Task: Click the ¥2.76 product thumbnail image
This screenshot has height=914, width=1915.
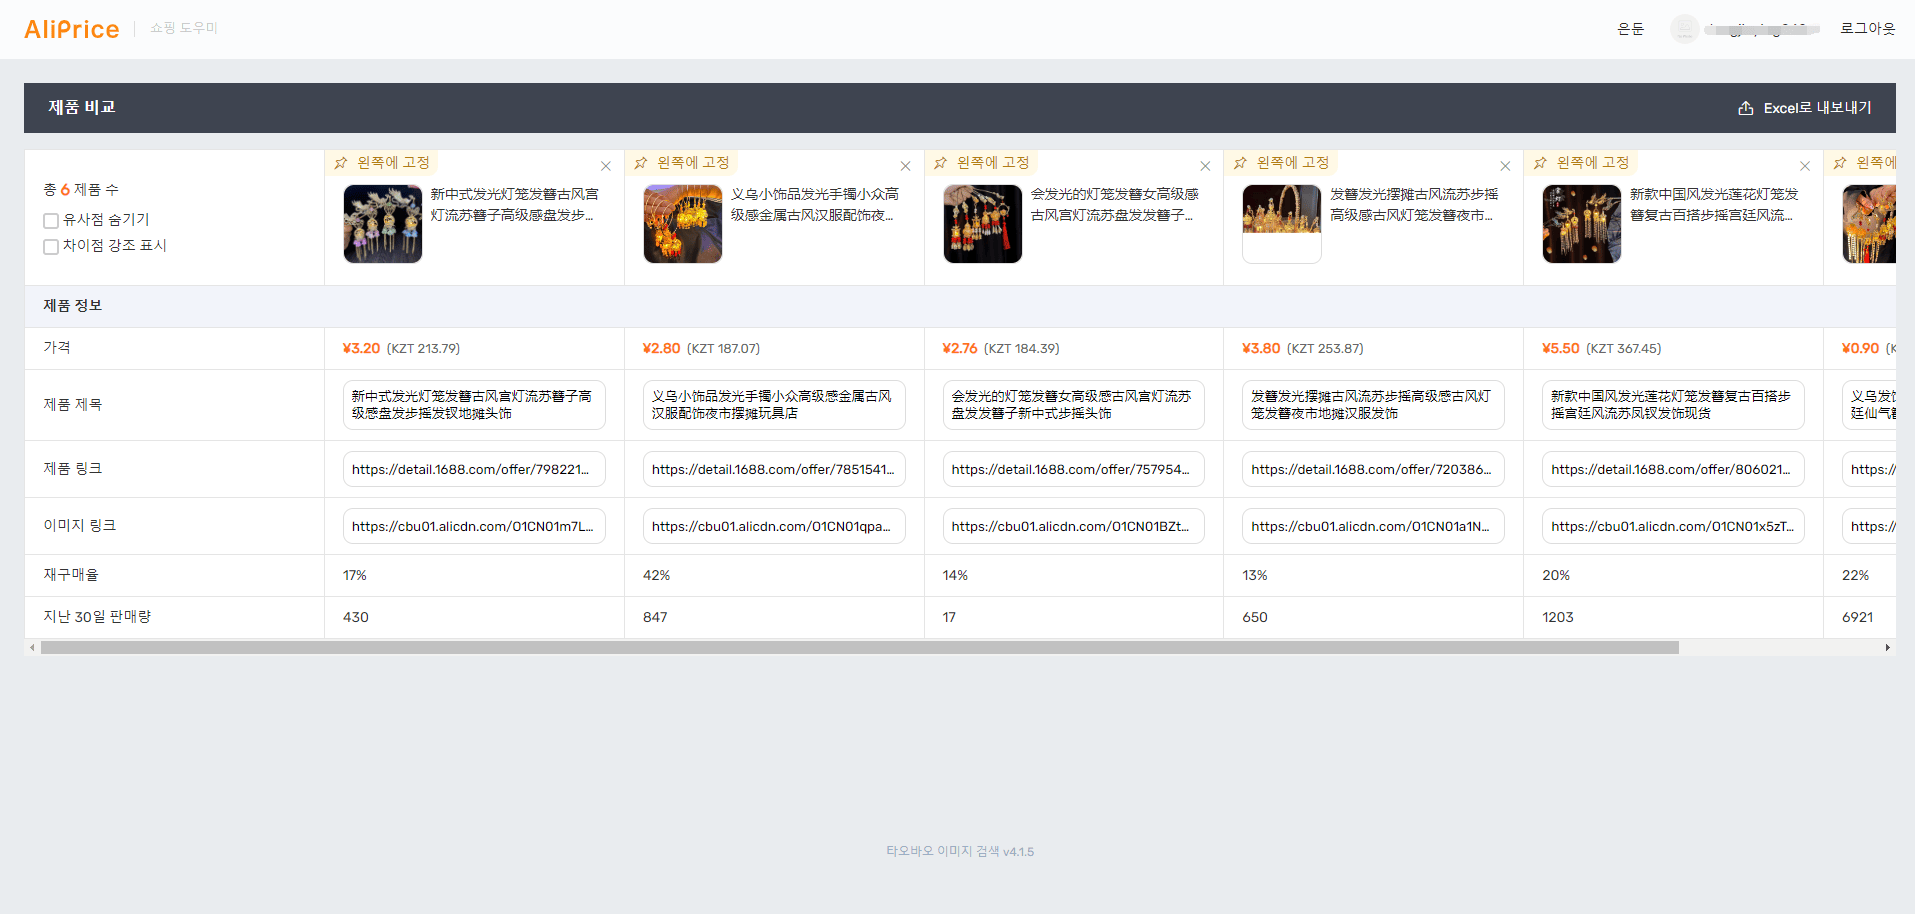Action: (x=982, y=224)
